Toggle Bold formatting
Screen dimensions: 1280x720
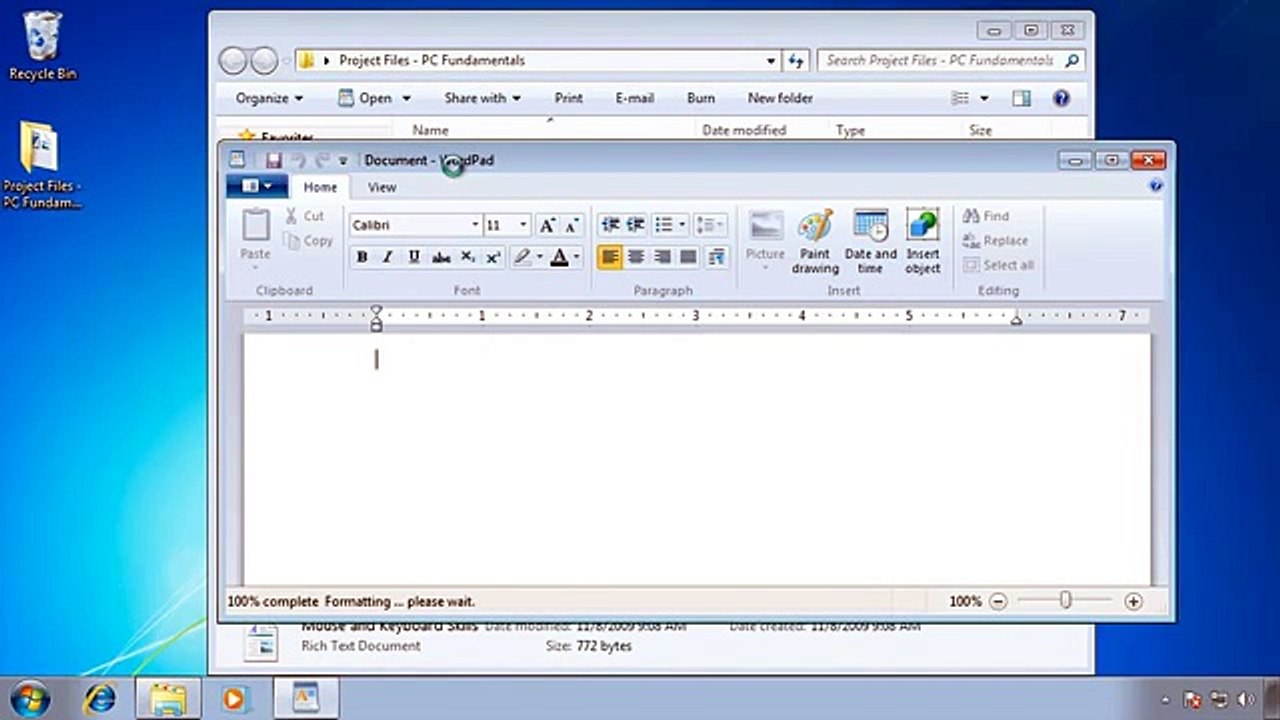coord(362,257)
